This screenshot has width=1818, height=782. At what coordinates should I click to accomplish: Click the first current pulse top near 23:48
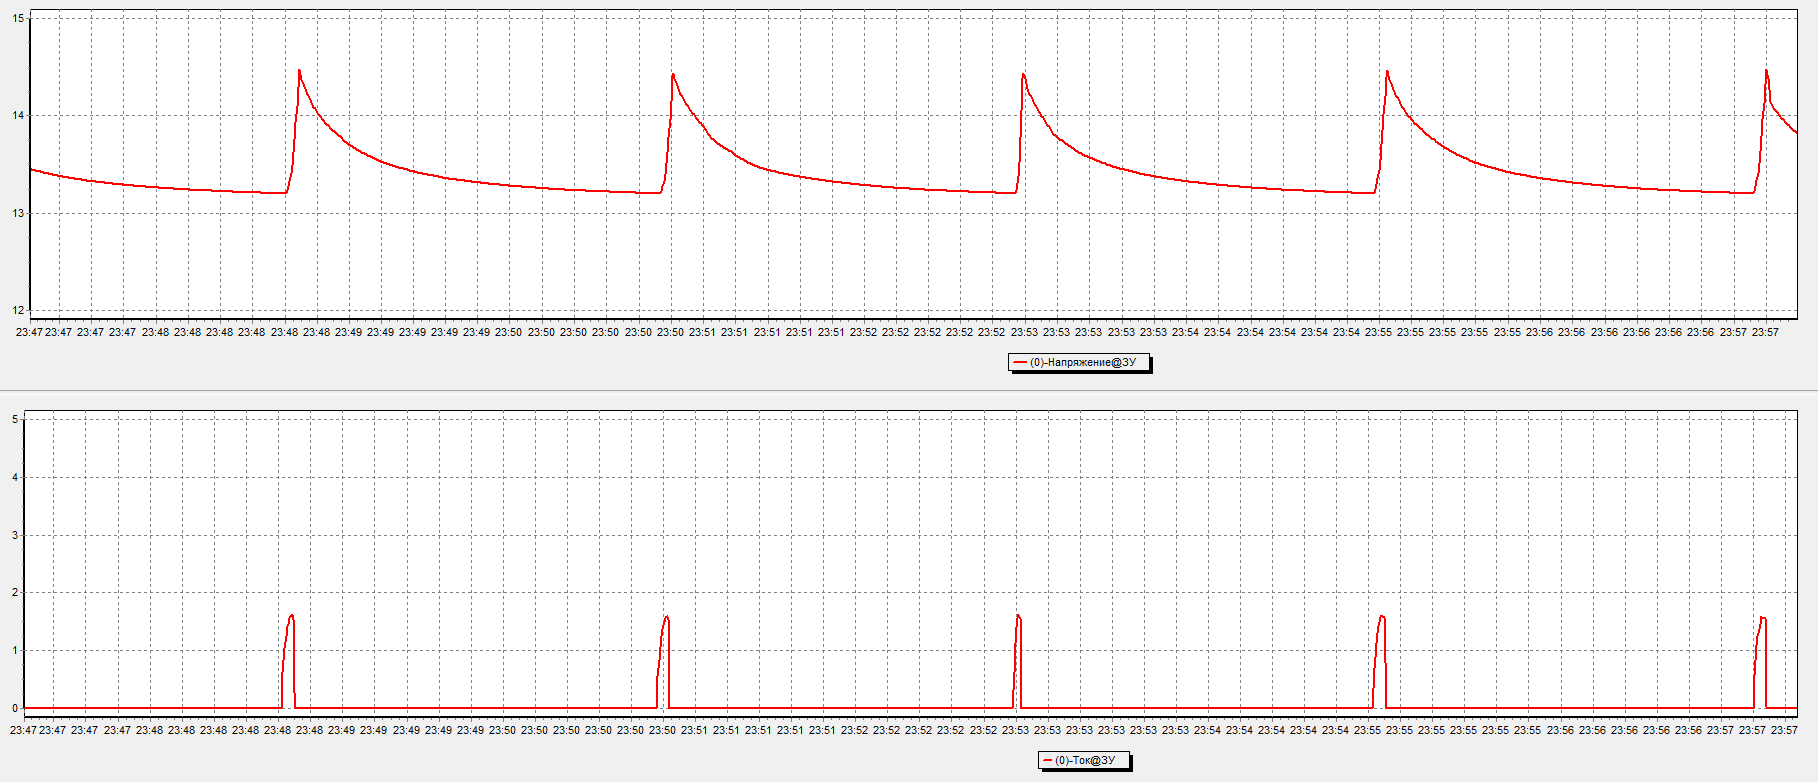click(291, 616)
